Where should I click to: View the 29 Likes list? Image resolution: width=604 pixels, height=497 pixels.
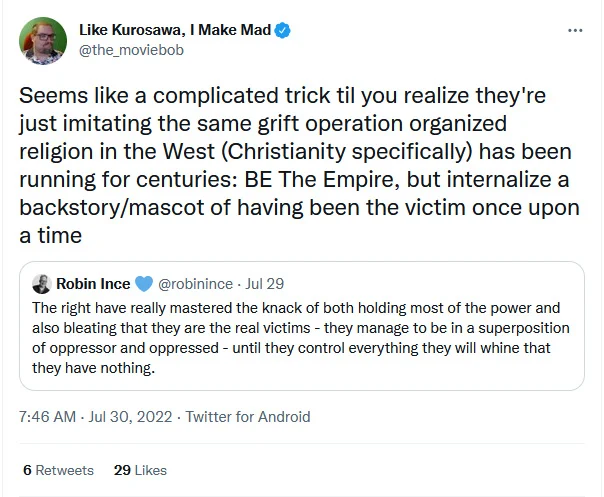point(141,470)
